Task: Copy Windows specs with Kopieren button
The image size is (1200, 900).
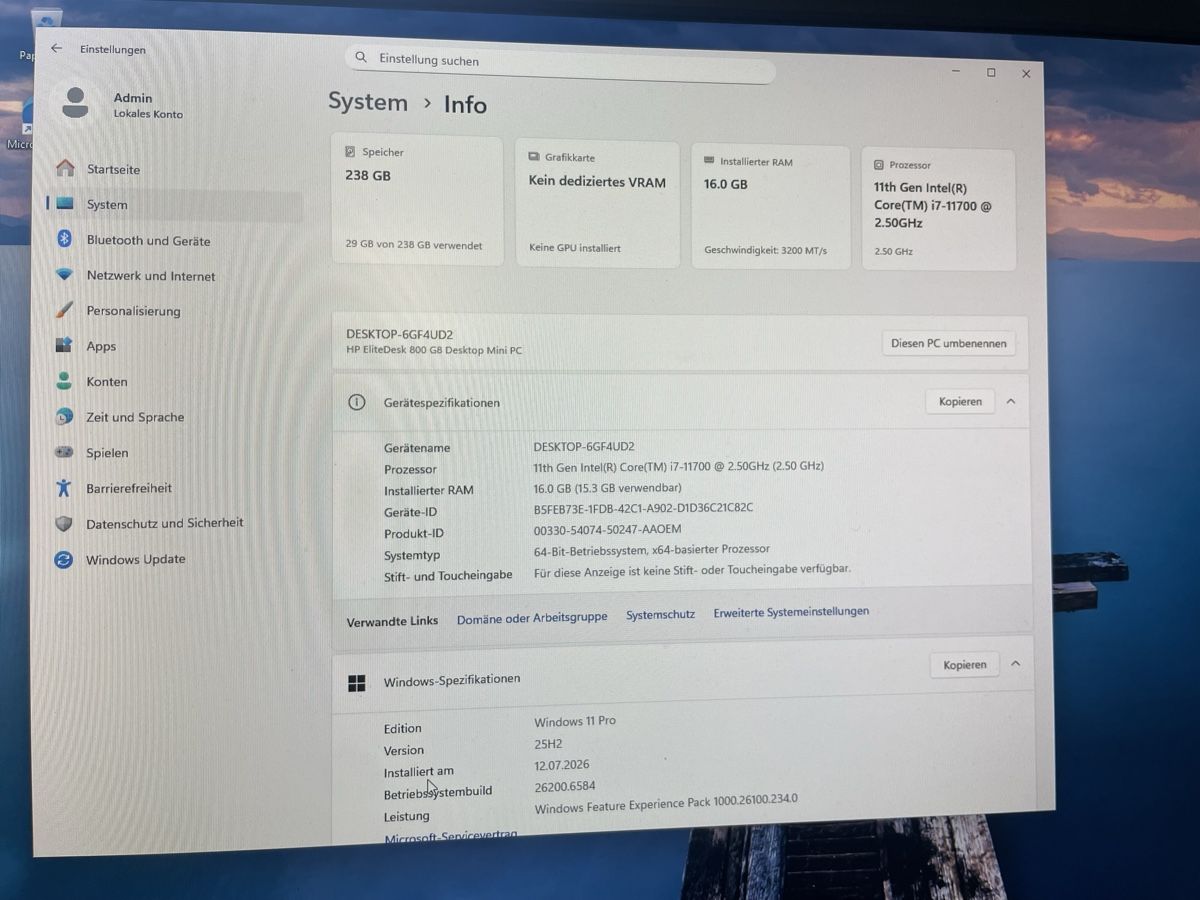Action: (x=964, y=664)
